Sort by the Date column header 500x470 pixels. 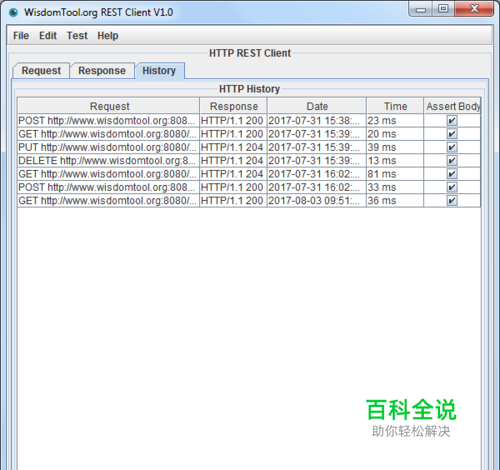317,106
